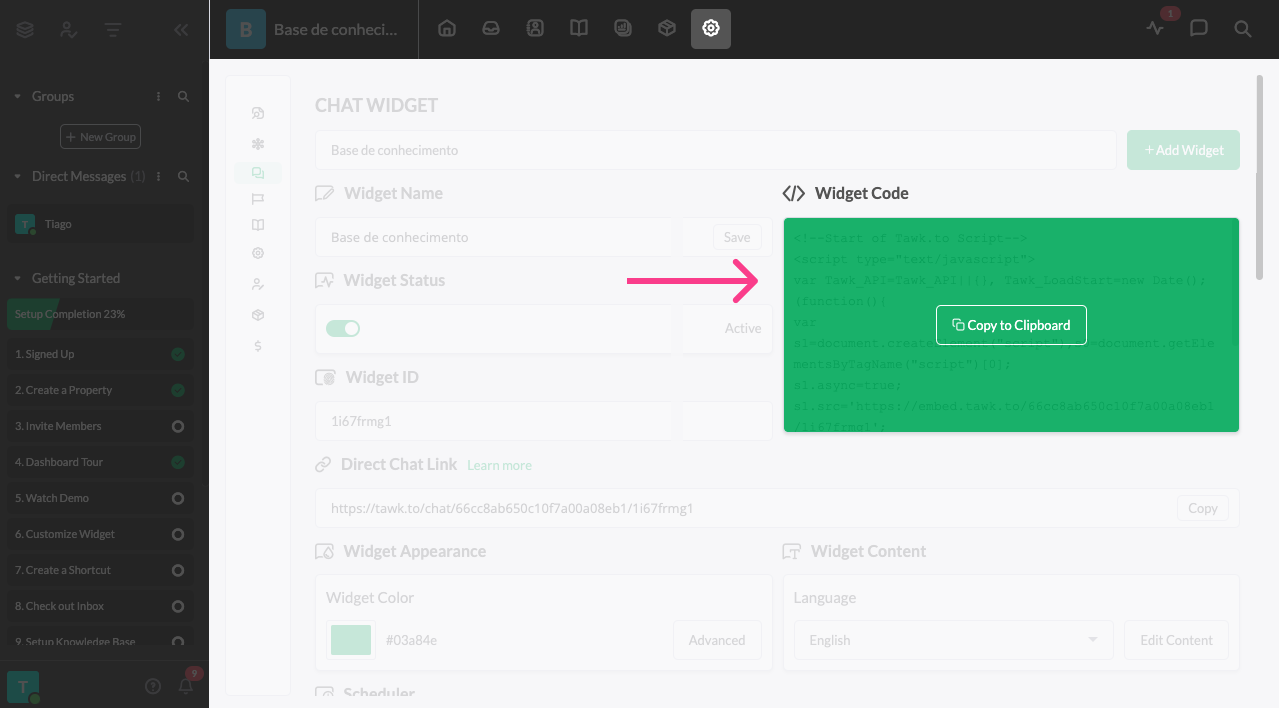
Task: Open the Contacts icon in top bar
Action: pos(535,29)
